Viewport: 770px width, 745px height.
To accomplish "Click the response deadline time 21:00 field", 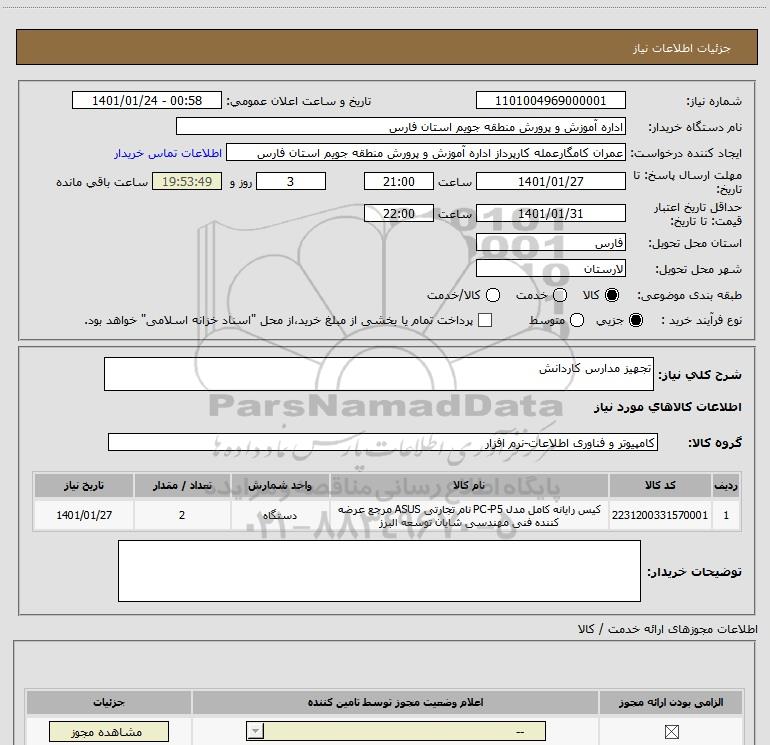I will click(x=399, y=181).
